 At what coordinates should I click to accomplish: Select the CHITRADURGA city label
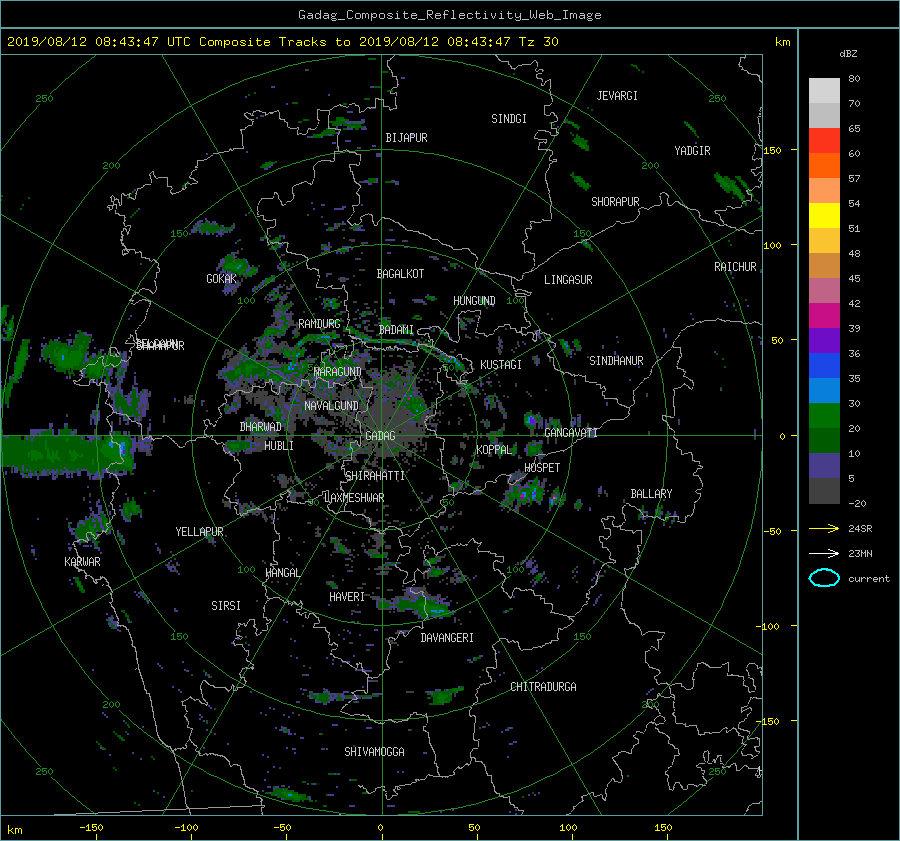click(x=543, y=687)
